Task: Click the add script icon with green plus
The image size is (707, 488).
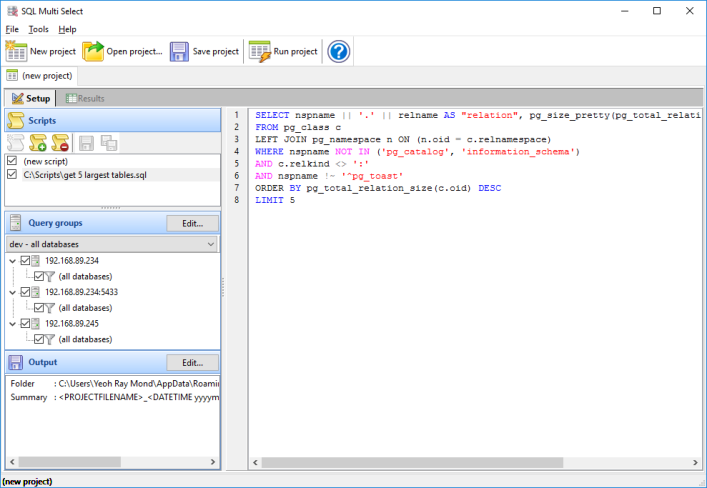Action: pyautogui.click(x=39, y=144)
